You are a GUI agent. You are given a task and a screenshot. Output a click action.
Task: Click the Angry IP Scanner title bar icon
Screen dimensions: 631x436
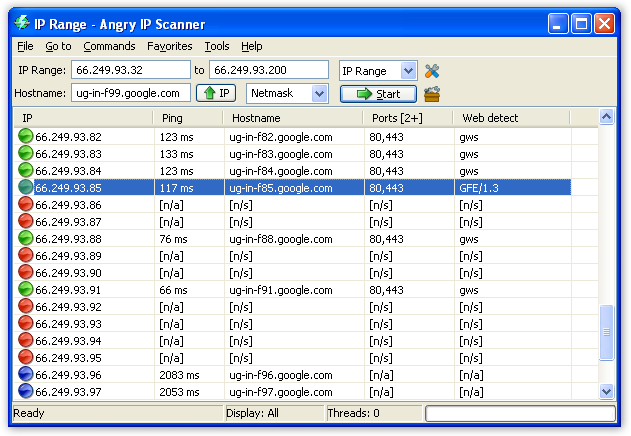pyautogui.click(x=21, y=22)
